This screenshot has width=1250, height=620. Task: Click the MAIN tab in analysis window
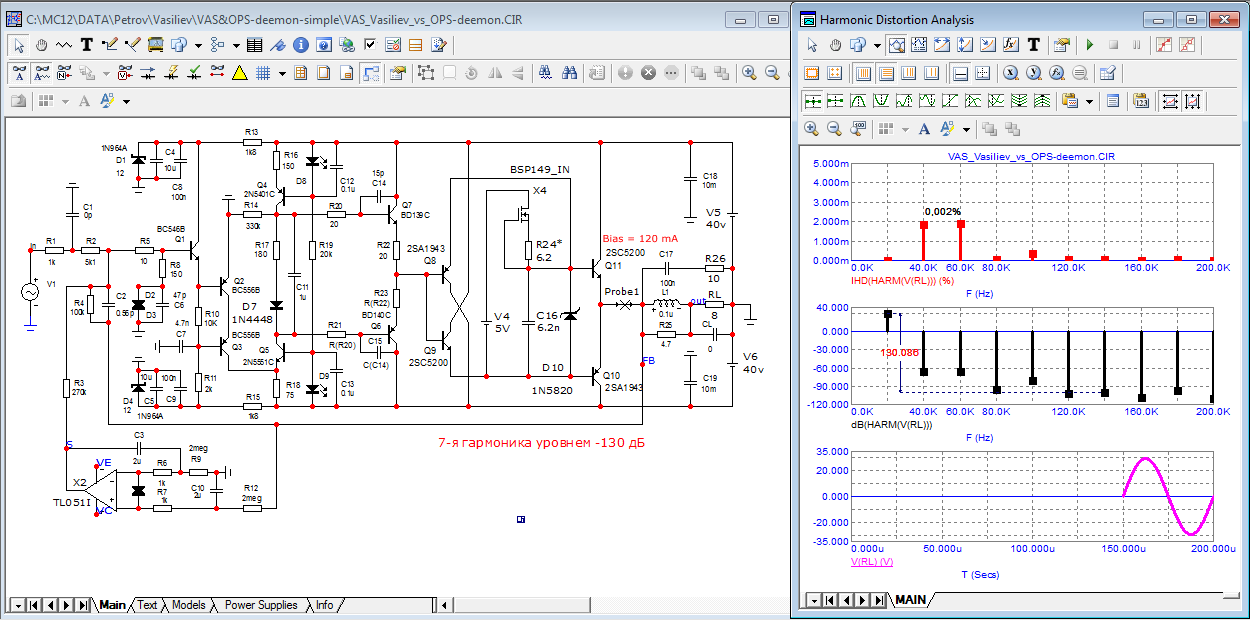pyautogui.click(x=910, y=600)
